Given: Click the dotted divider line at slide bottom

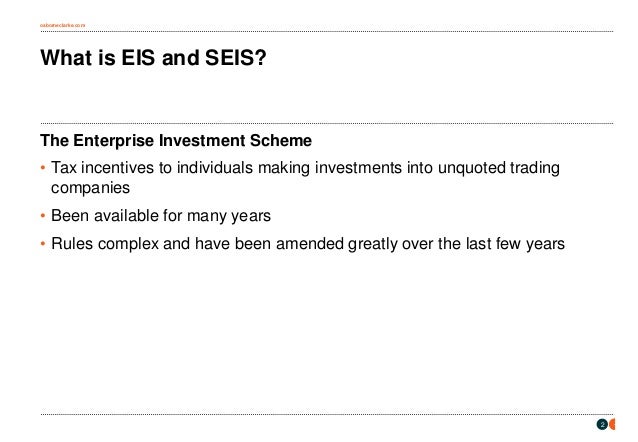Looking at the screenshot, I should pyautogui.click(x=327, y=414).
